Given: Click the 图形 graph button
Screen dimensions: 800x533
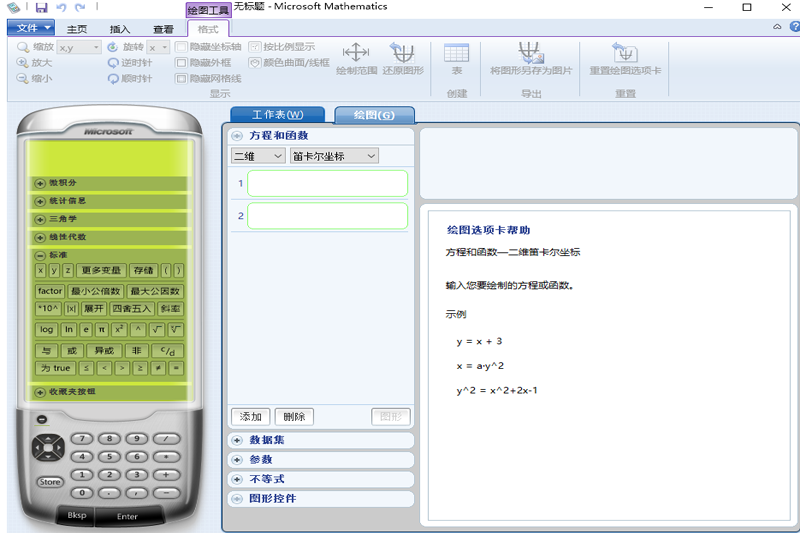Looking at the screenshot, I should pyautogui.click(x=391, y=417).
